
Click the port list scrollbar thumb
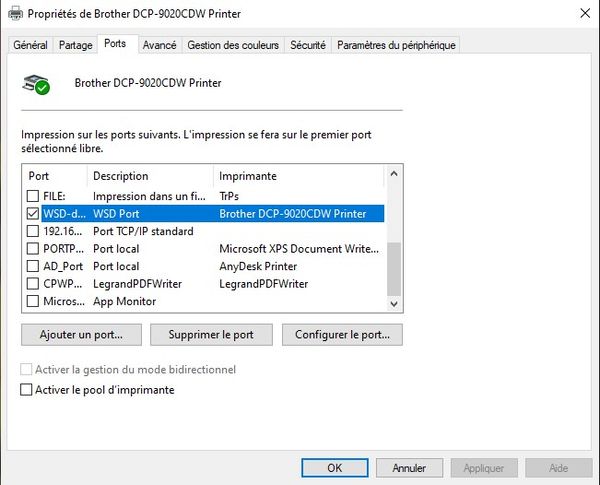tap(394, 269)
